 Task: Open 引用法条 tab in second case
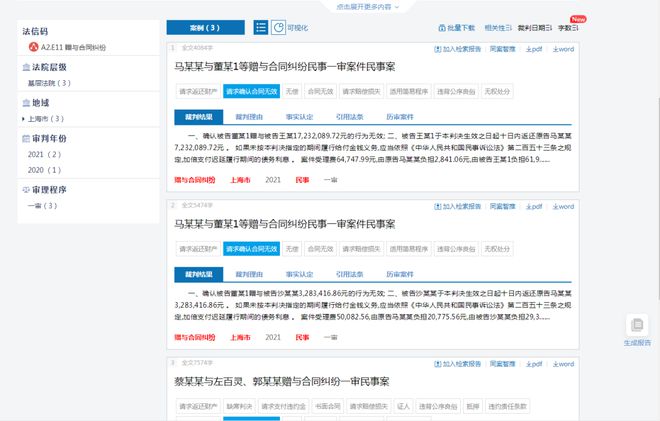tap(349, 274)
